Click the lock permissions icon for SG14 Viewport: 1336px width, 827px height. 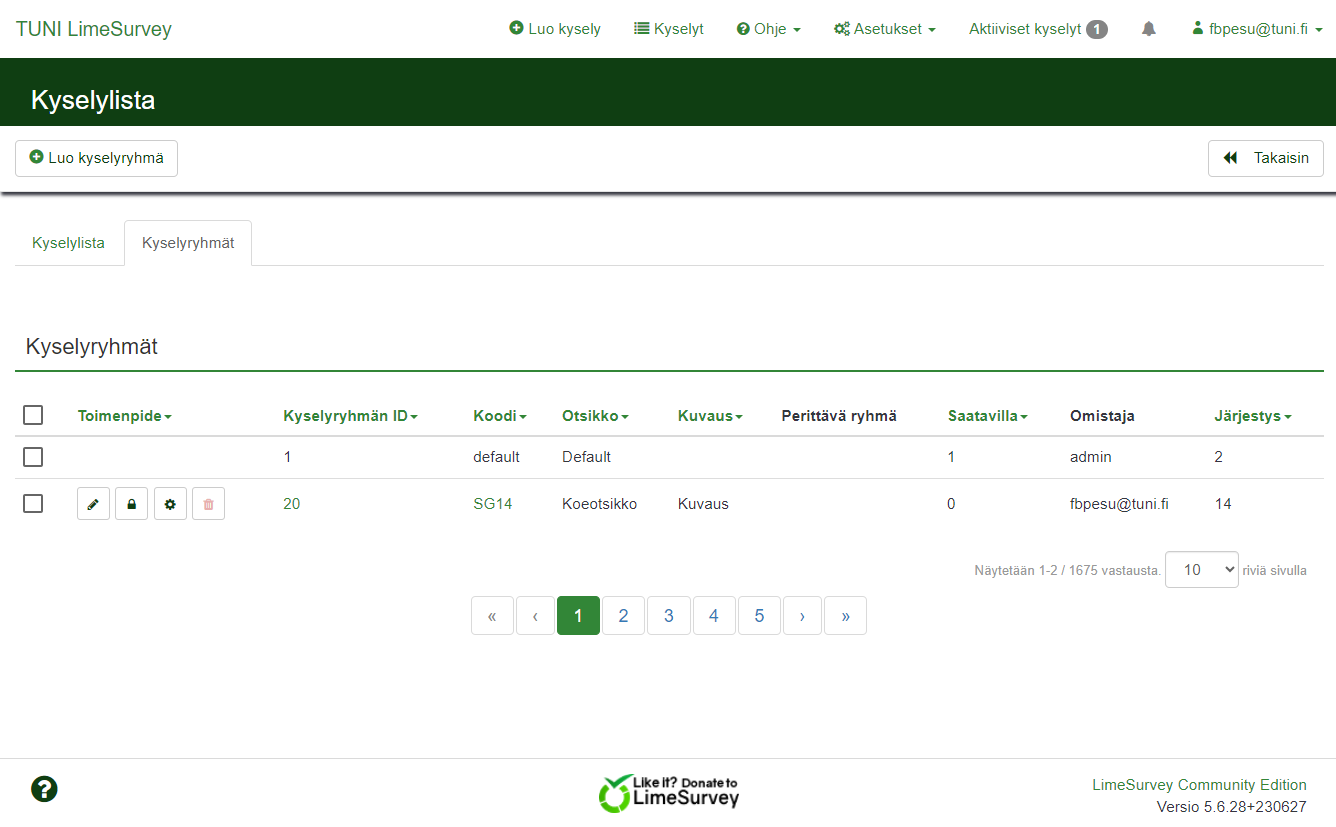[131, 504]
